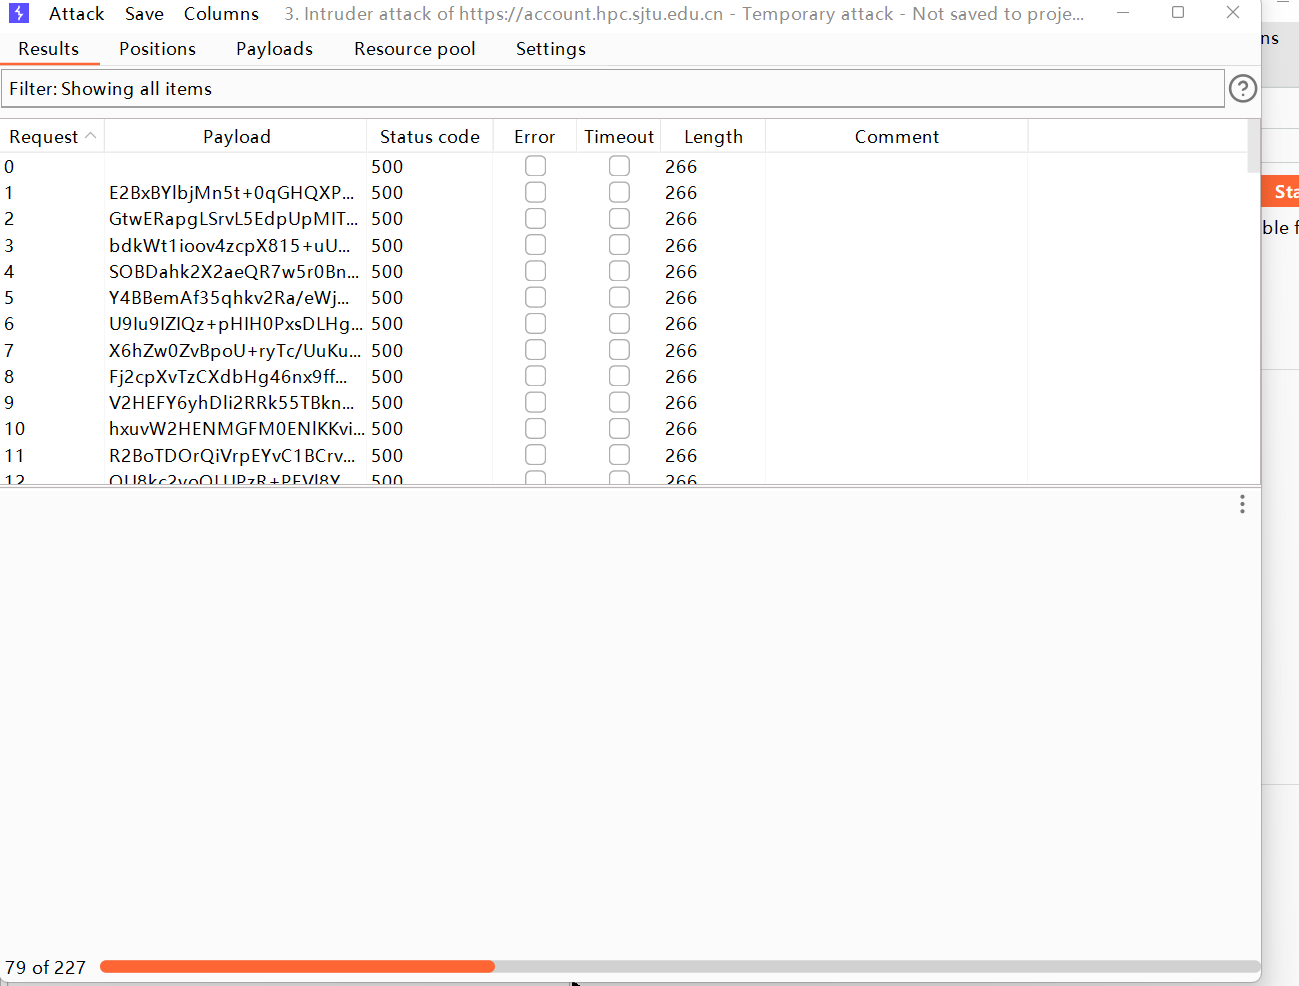
Task: Click the Burp Intruder lightning logo icon
Action: point(19,13)
